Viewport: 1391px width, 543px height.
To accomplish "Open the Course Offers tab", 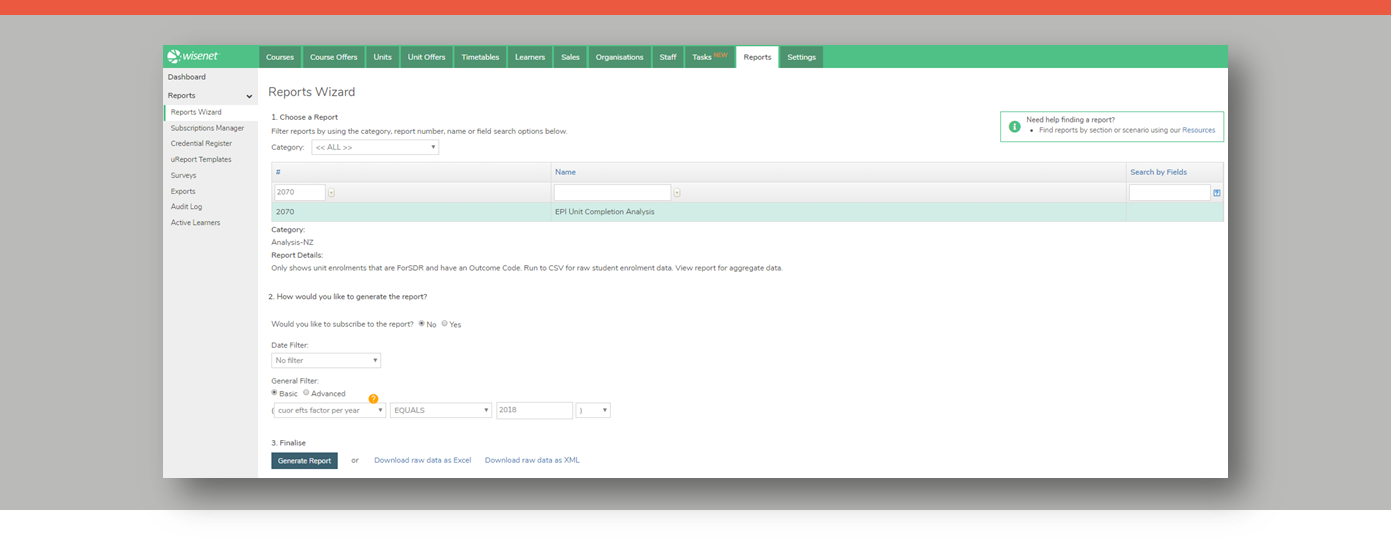I will [333, 57].
